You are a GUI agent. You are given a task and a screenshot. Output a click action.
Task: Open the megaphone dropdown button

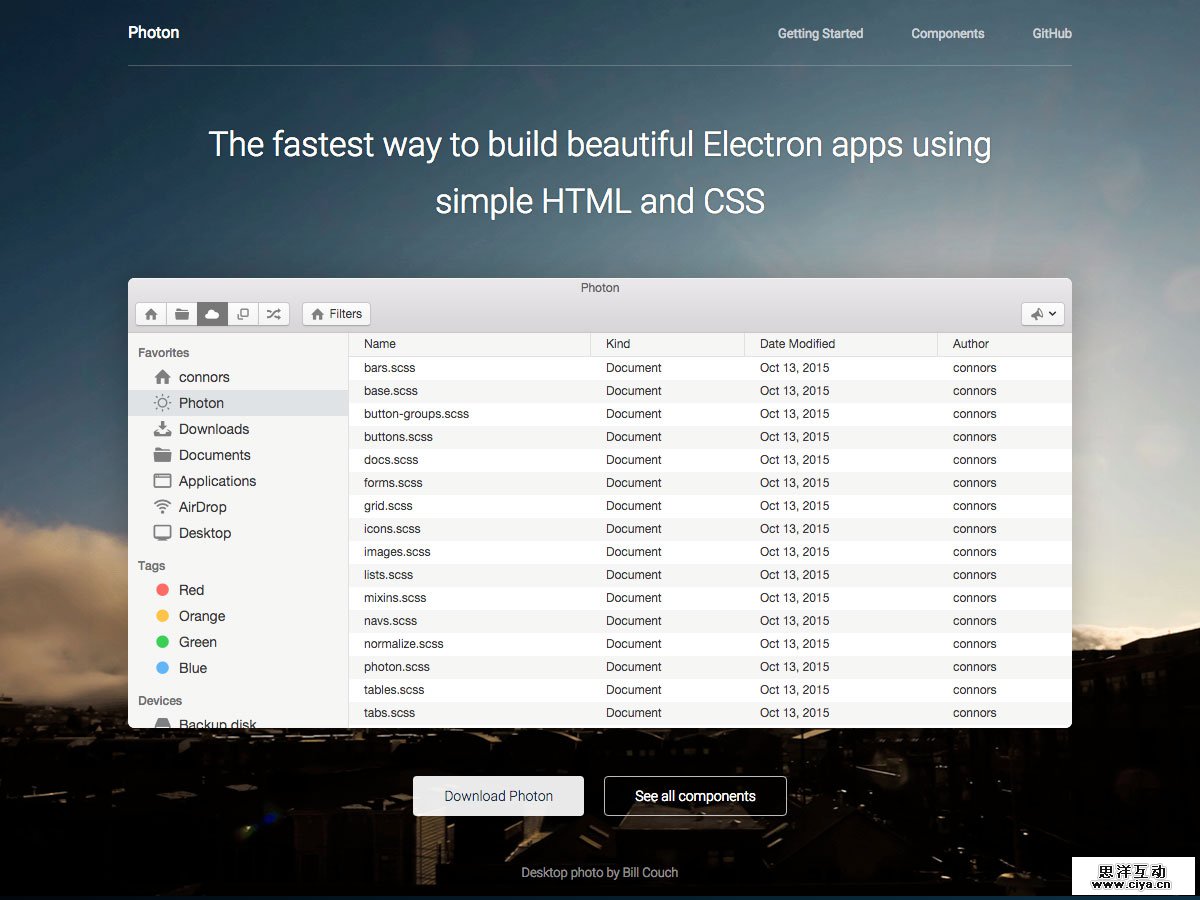pos(1043,314)
